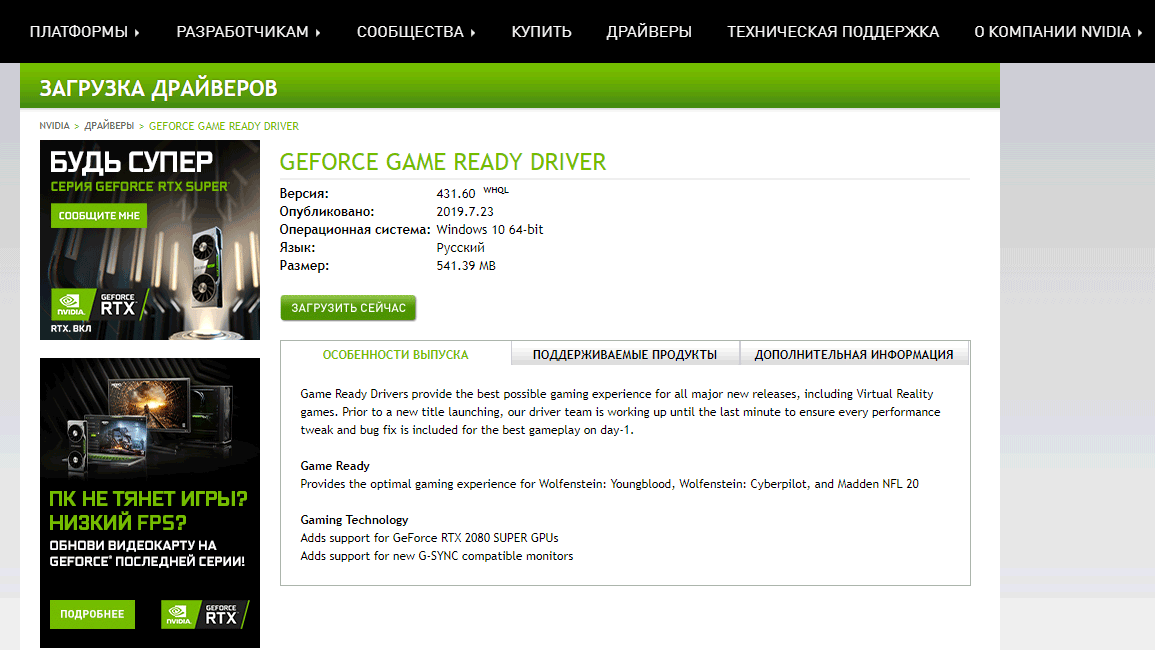Viewport: 1155px width, 650px height.
Task: Click the NVIDIA breadcrumb link
Action: point(55,126)
